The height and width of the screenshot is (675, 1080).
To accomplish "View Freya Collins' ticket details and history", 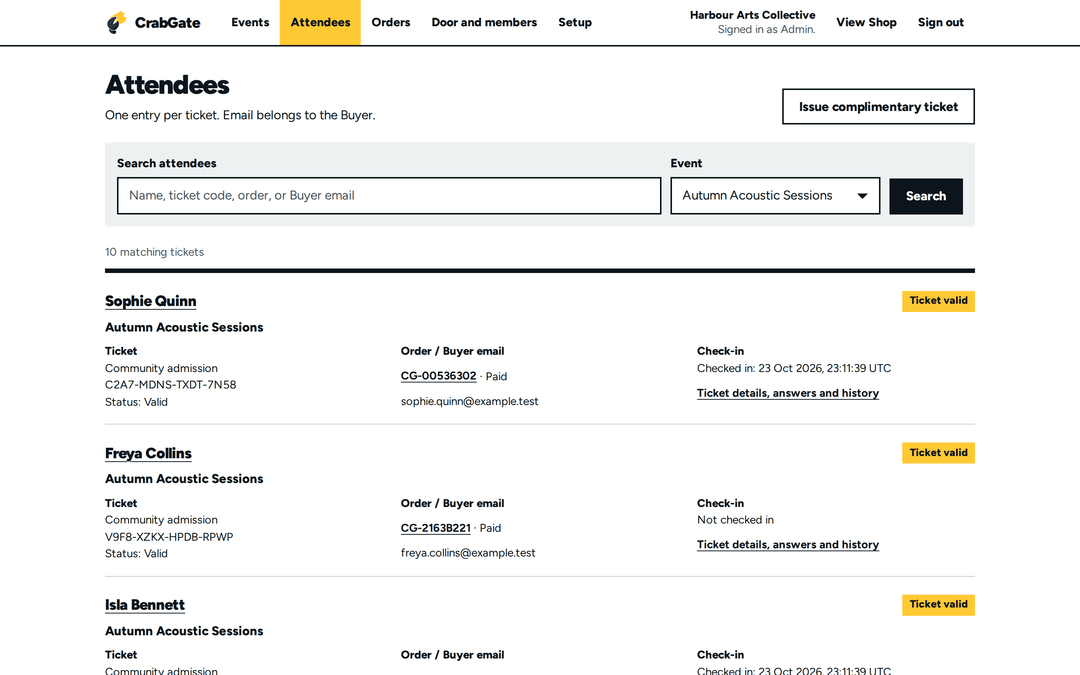I will click(787, 545).
